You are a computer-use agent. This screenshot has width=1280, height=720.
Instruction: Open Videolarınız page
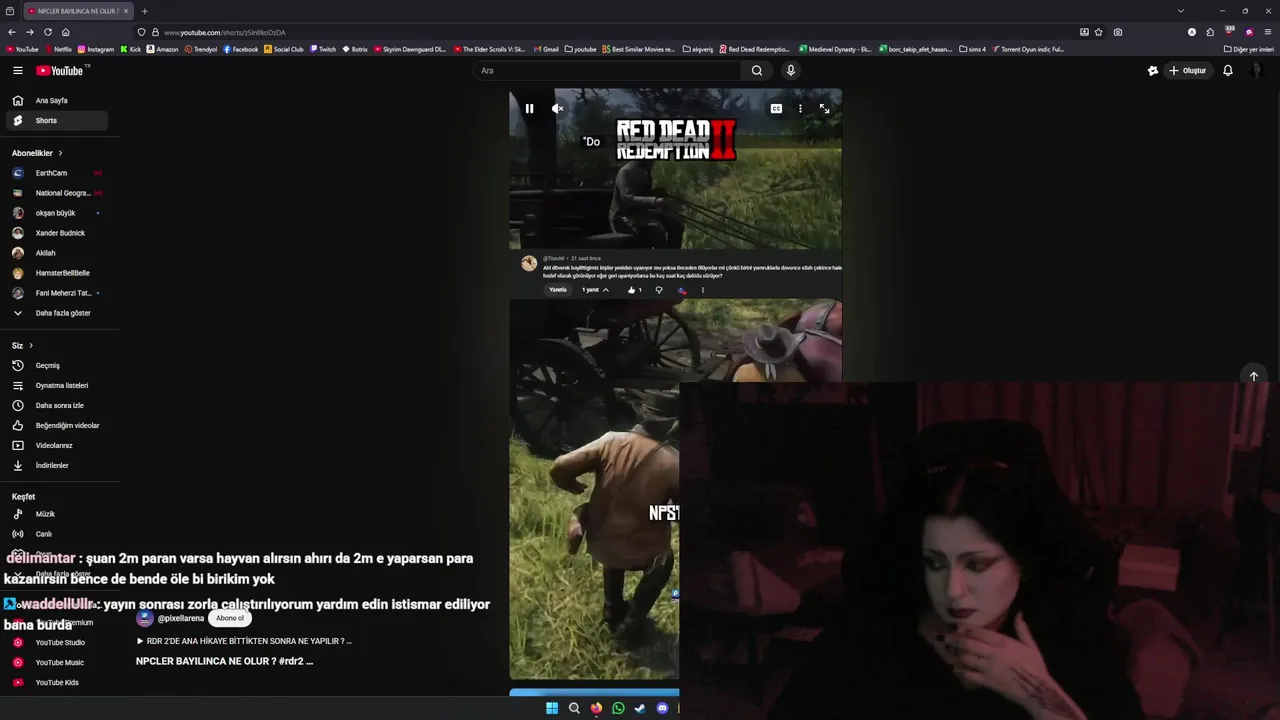click(56, 445)
